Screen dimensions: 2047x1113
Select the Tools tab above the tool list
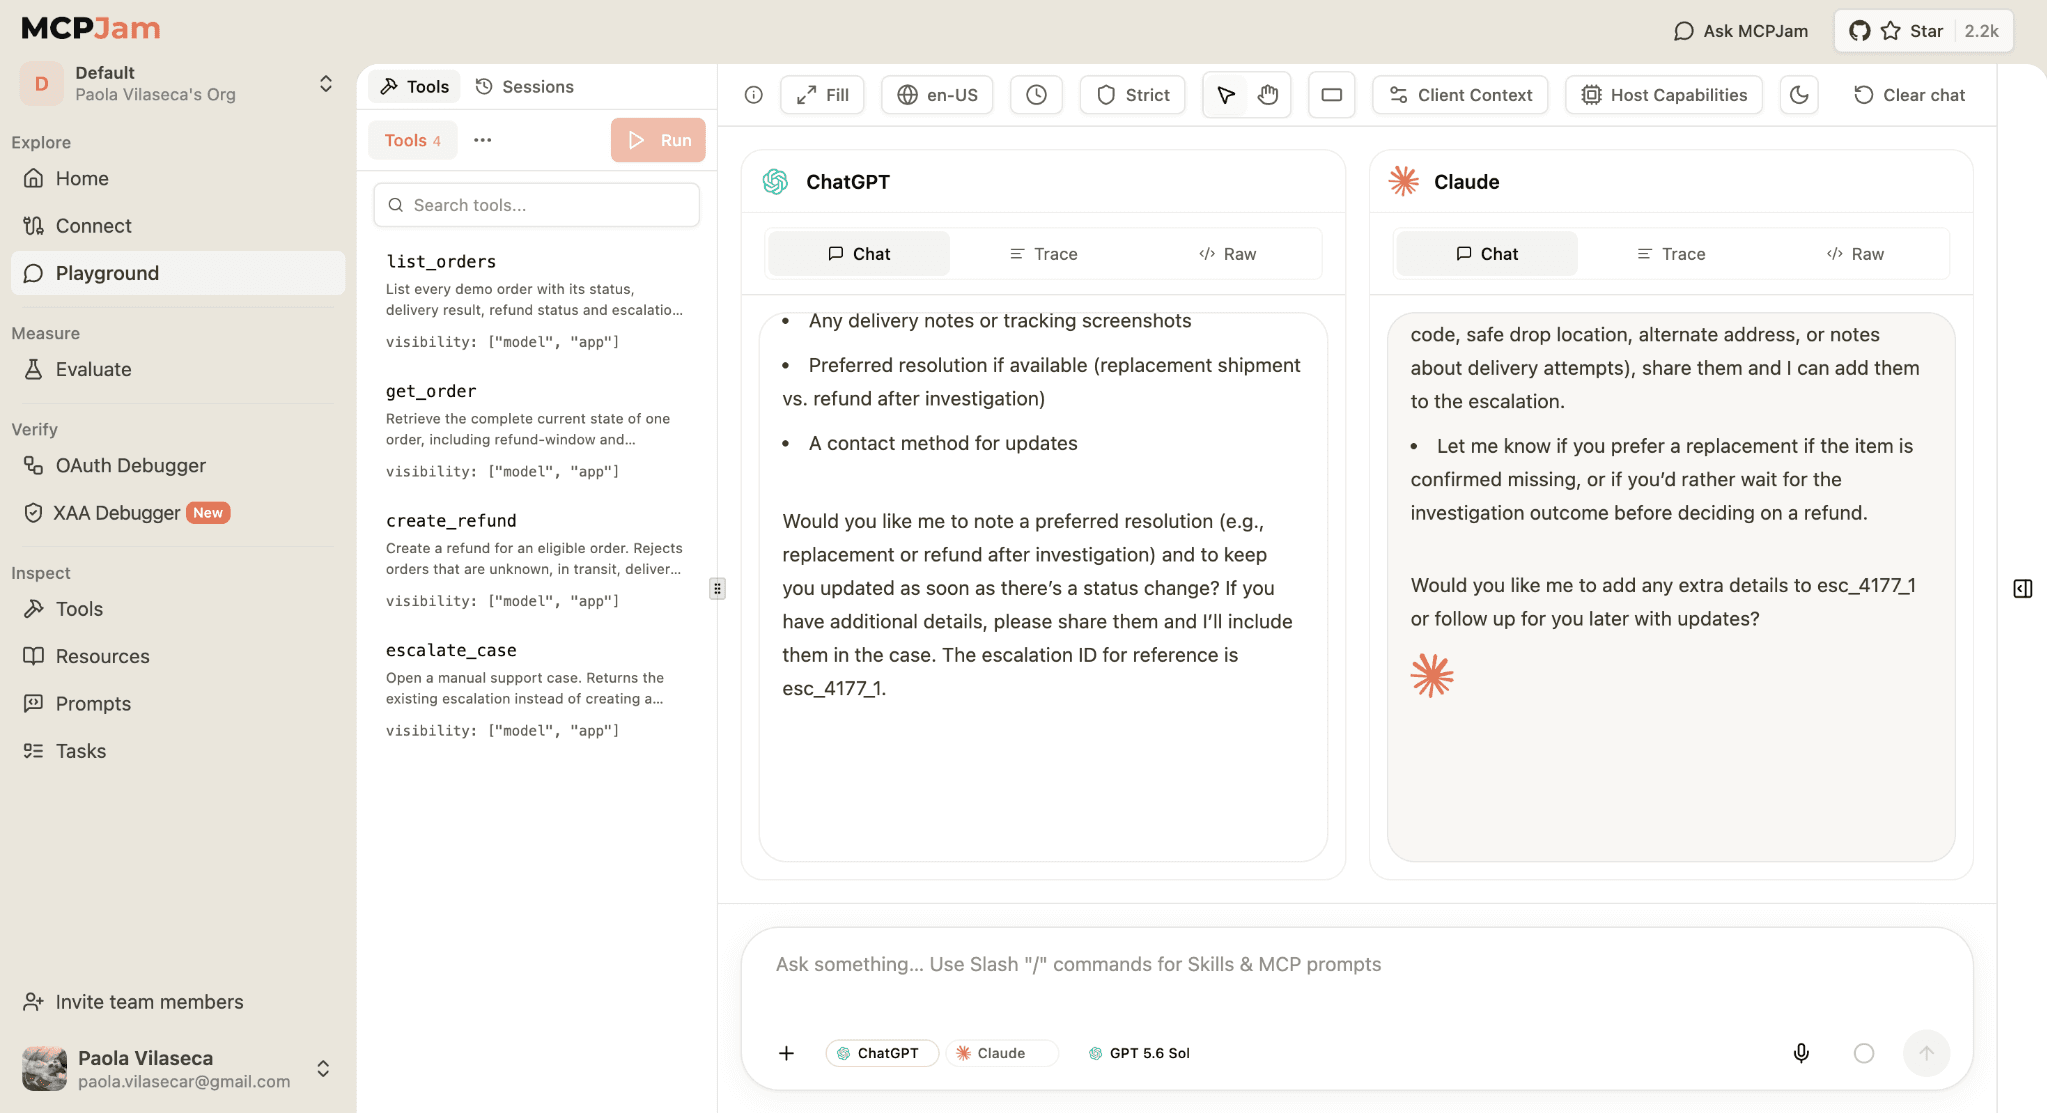click(x=415, y=87)
